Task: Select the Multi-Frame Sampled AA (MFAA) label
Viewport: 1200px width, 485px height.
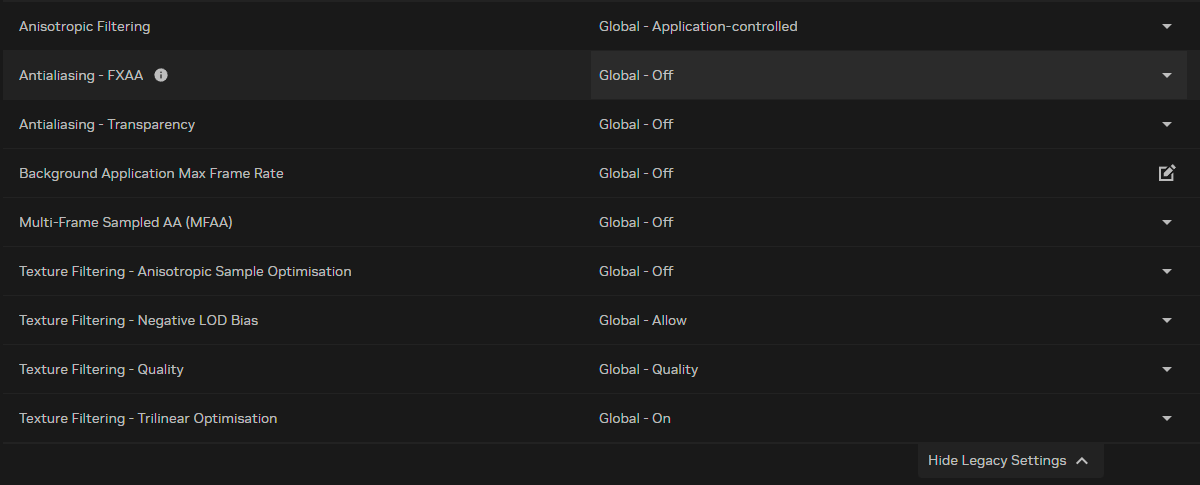Action: click(126, 222)
